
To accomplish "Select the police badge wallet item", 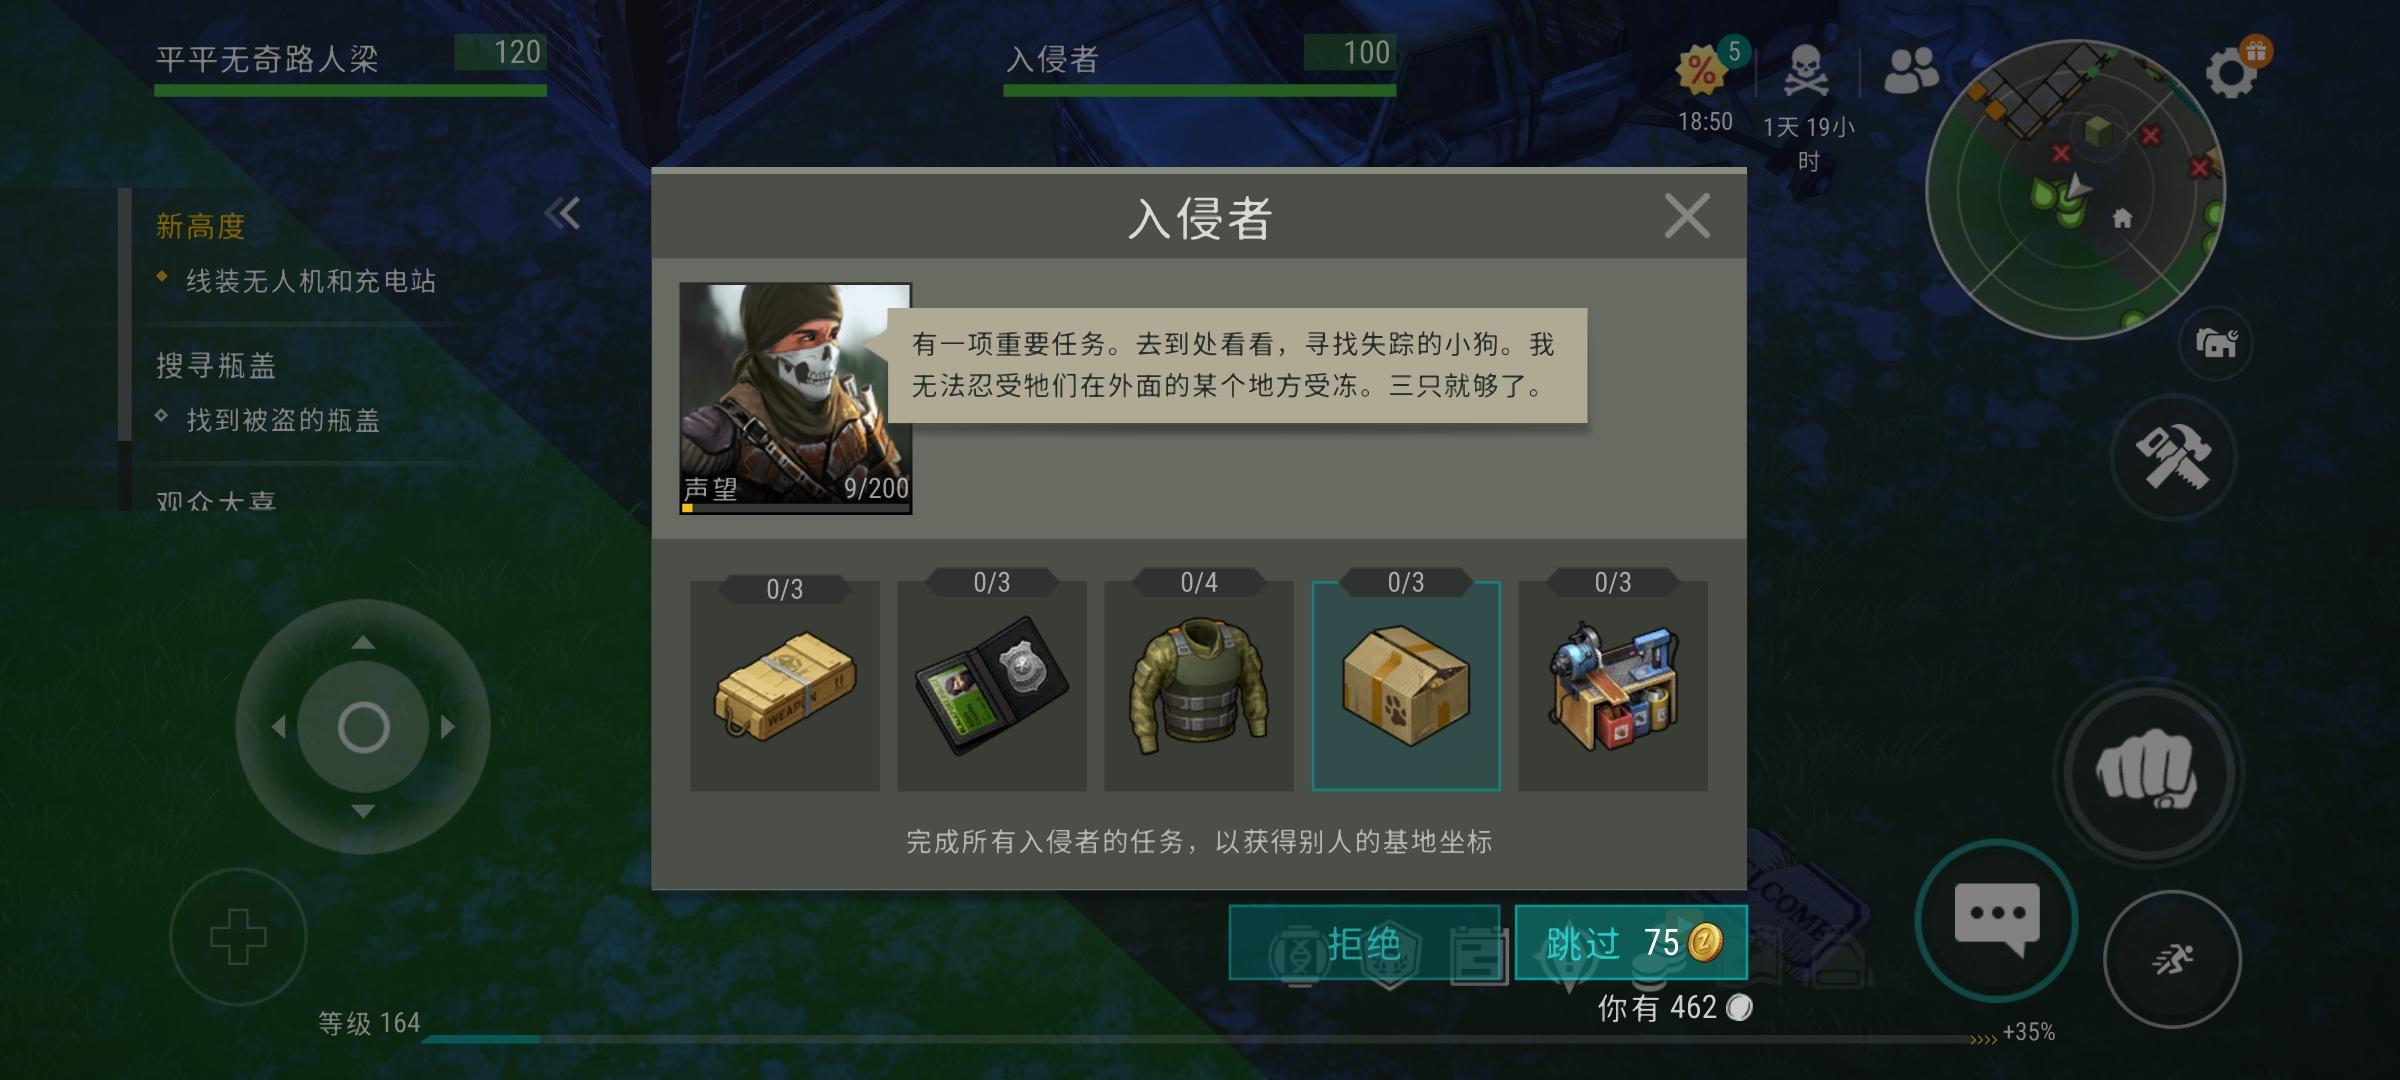I will click(992, 686).
